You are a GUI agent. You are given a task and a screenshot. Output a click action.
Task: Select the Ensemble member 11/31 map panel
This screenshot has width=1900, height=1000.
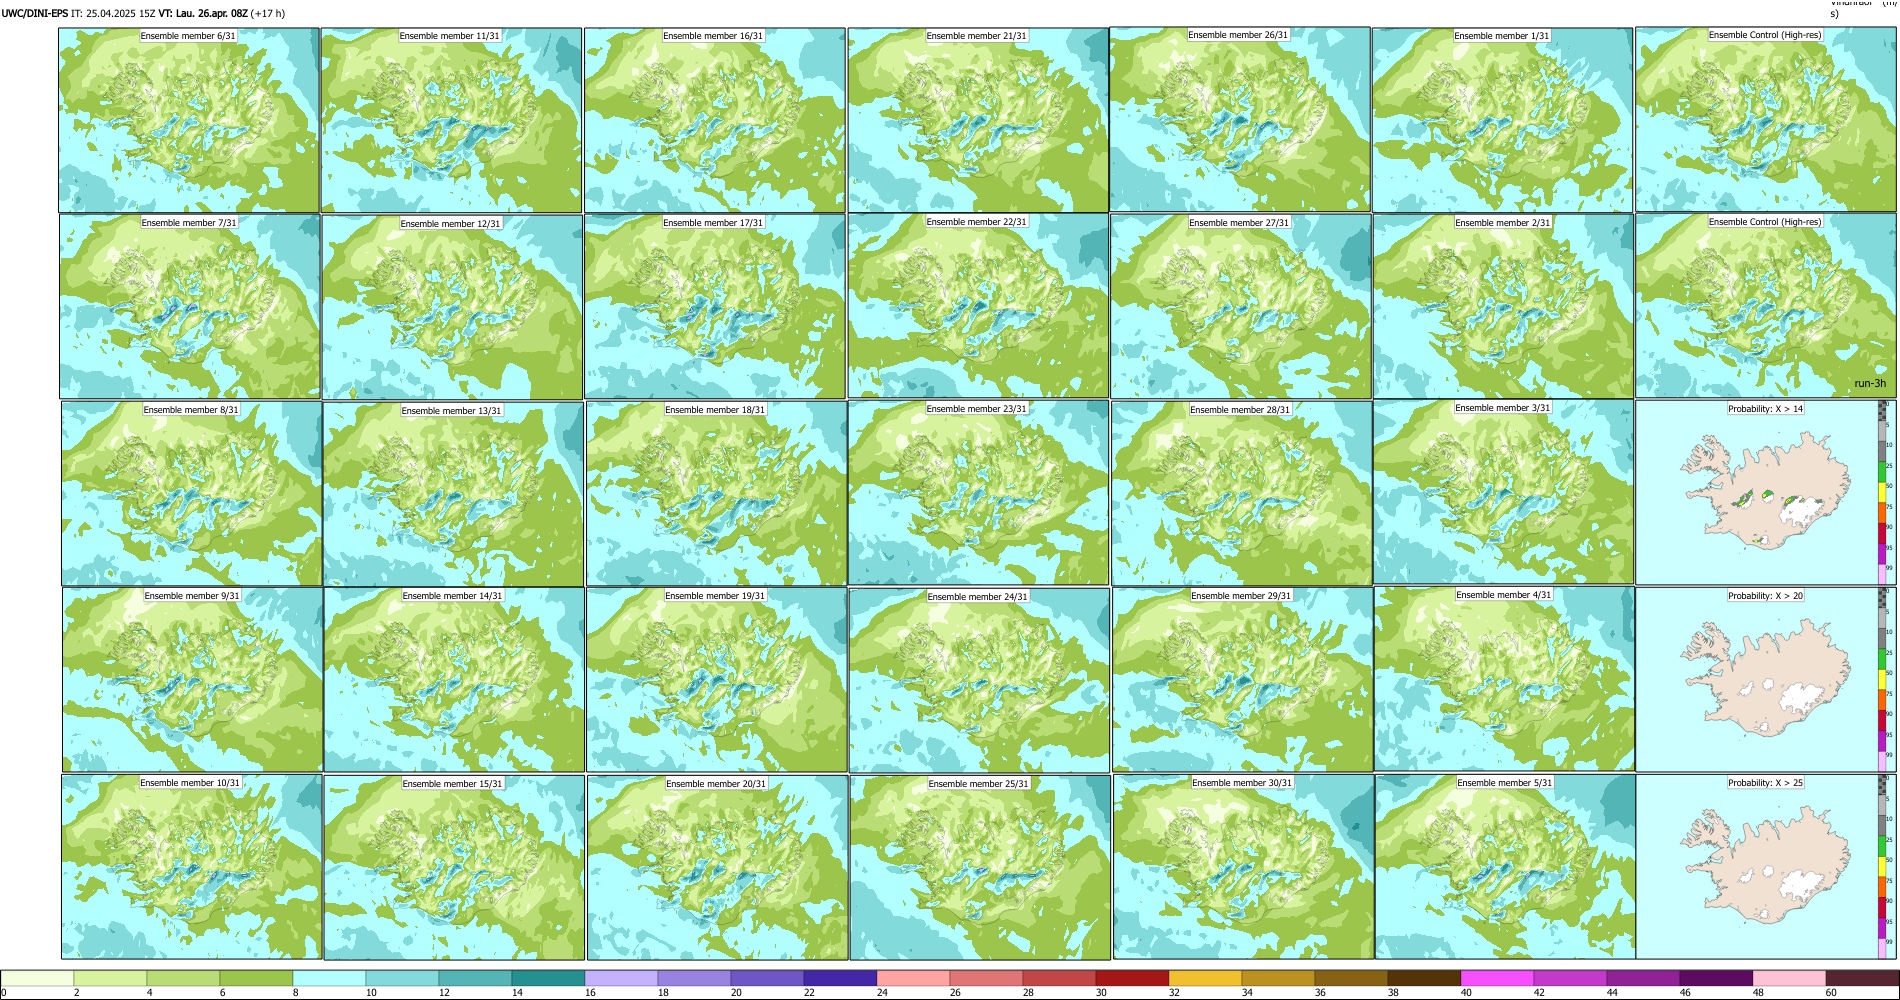pos(451,120)
